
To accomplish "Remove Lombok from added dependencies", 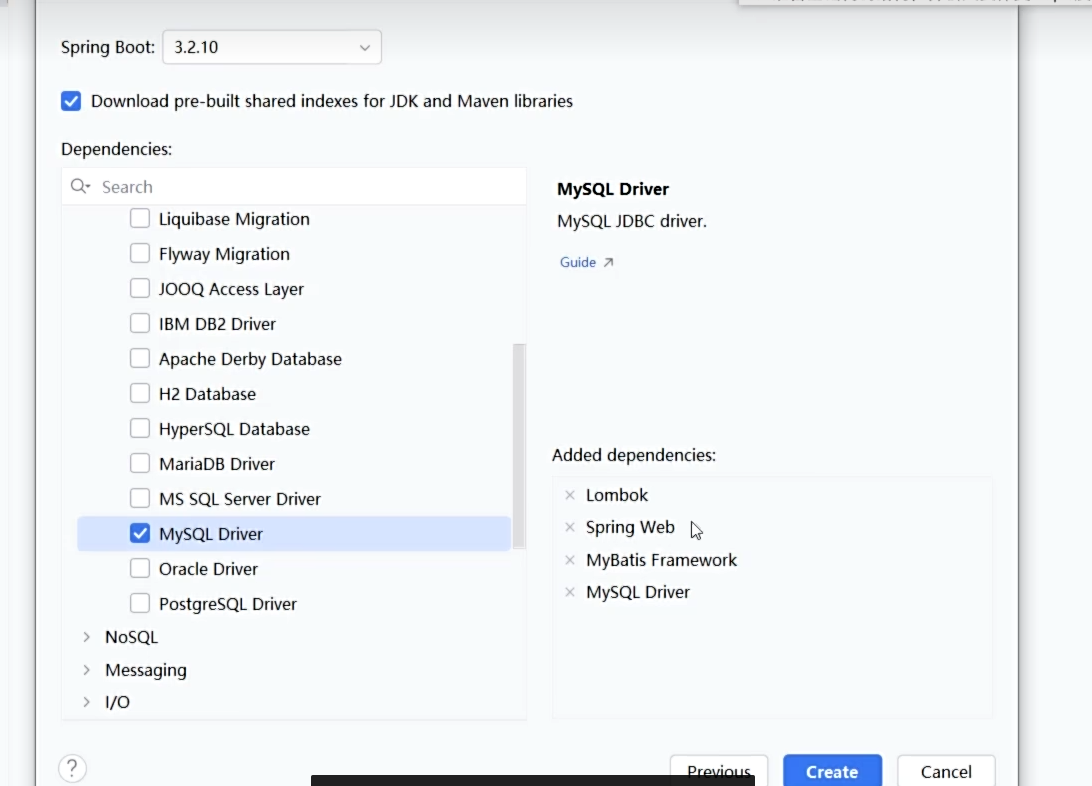I will tap(570, 495).
